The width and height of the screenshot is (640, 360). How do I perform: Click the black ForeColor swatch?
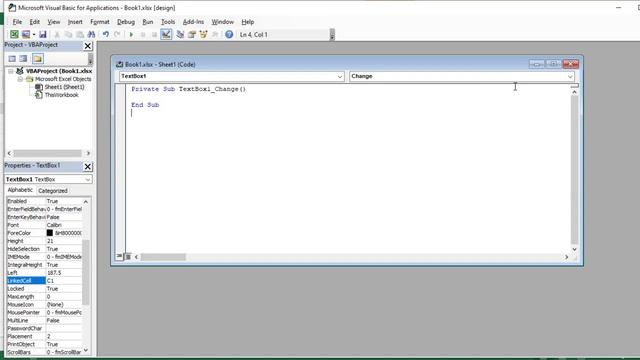point(49,233)
